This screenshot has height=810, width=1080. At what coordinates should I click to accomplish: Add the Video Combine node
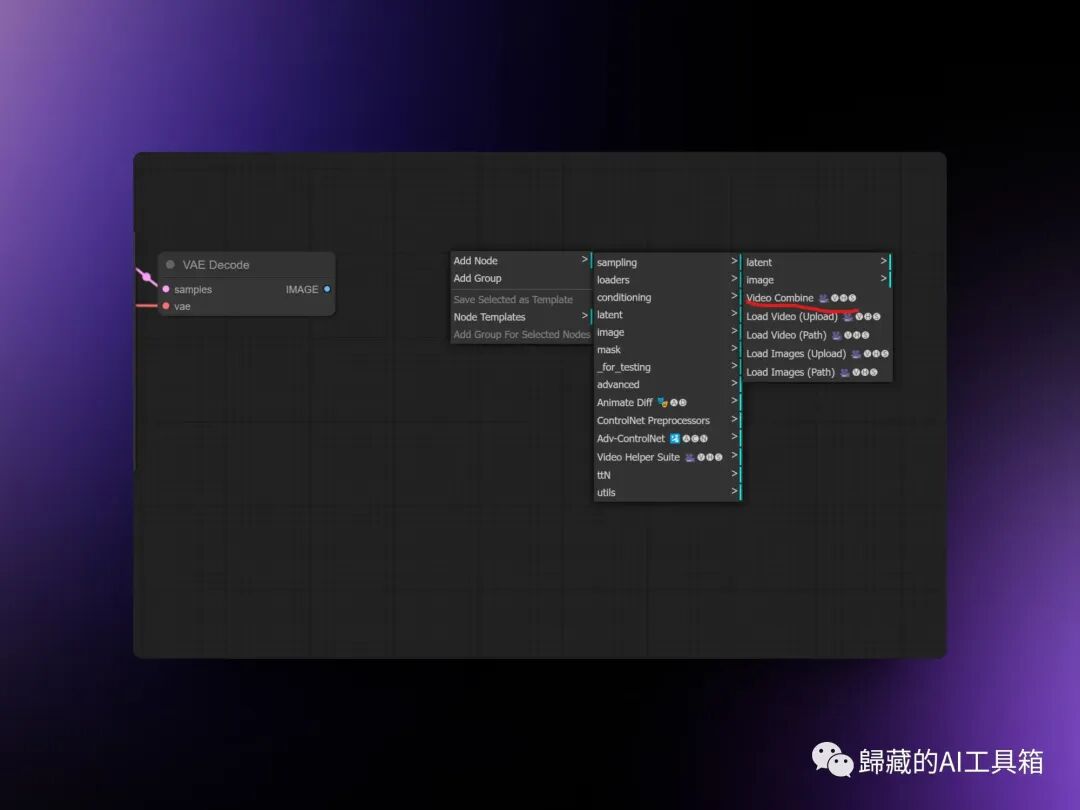pyautogui.click(x=817, y=298)
